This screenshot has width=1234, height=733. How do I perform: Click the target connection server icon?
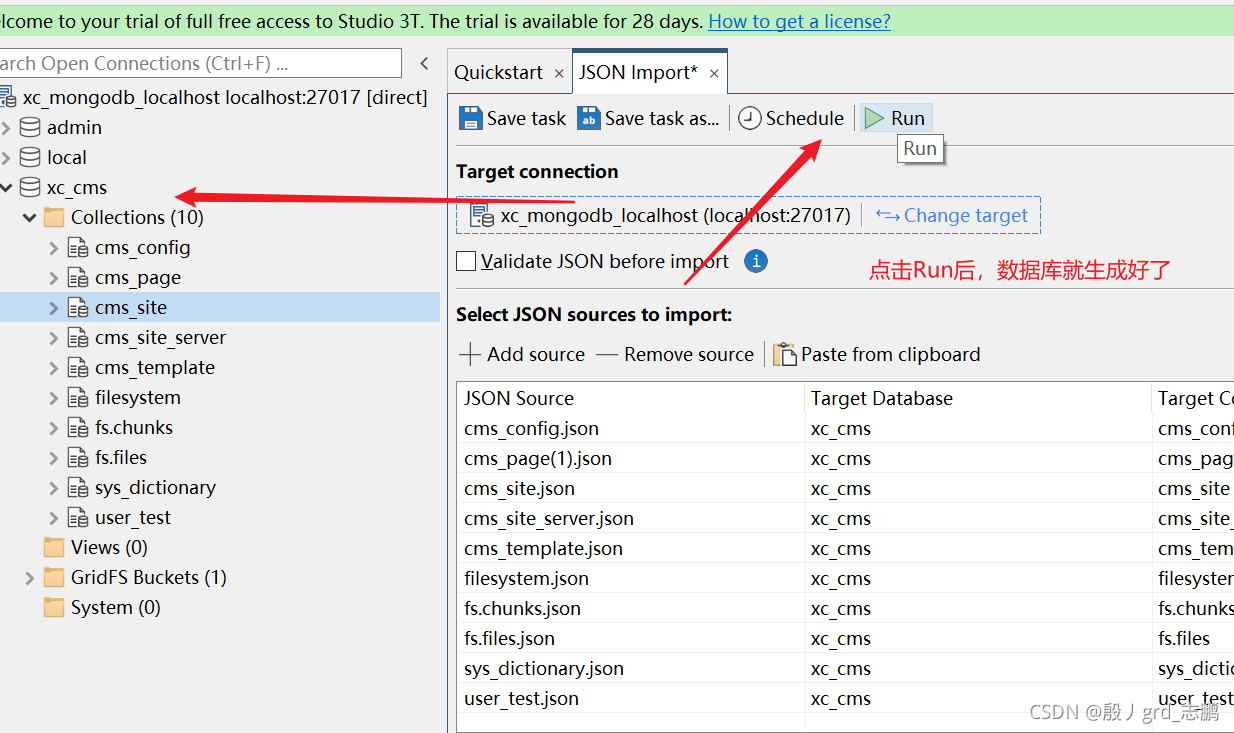click(x=482, y=215)
